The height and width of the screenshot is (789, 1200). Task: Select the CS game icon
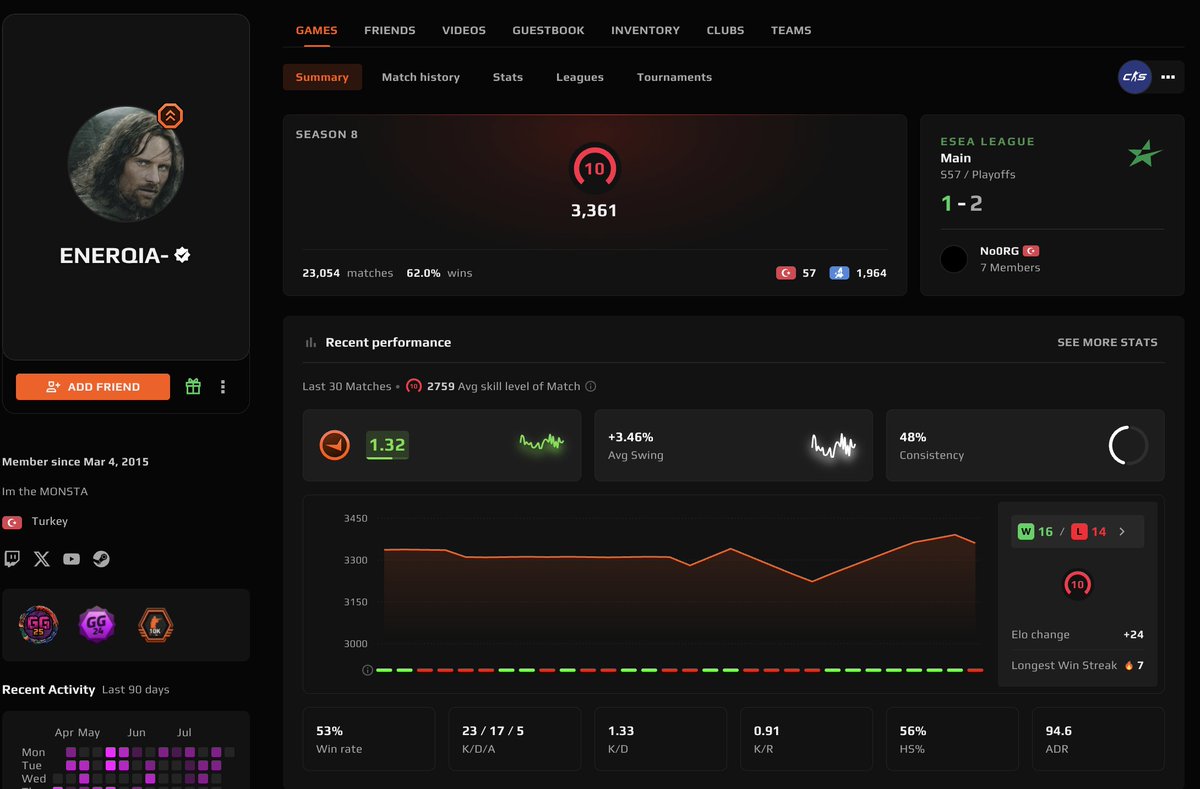coord(1135,77)
